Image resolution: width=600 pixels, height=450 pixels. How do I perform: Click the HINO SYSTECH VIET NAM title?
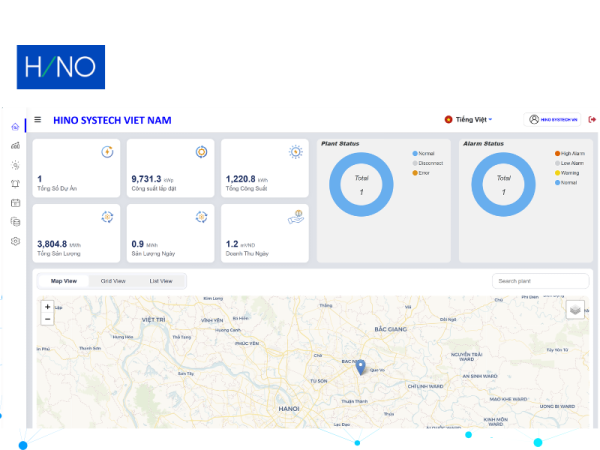pyautogui.click(x=112, y=120)
